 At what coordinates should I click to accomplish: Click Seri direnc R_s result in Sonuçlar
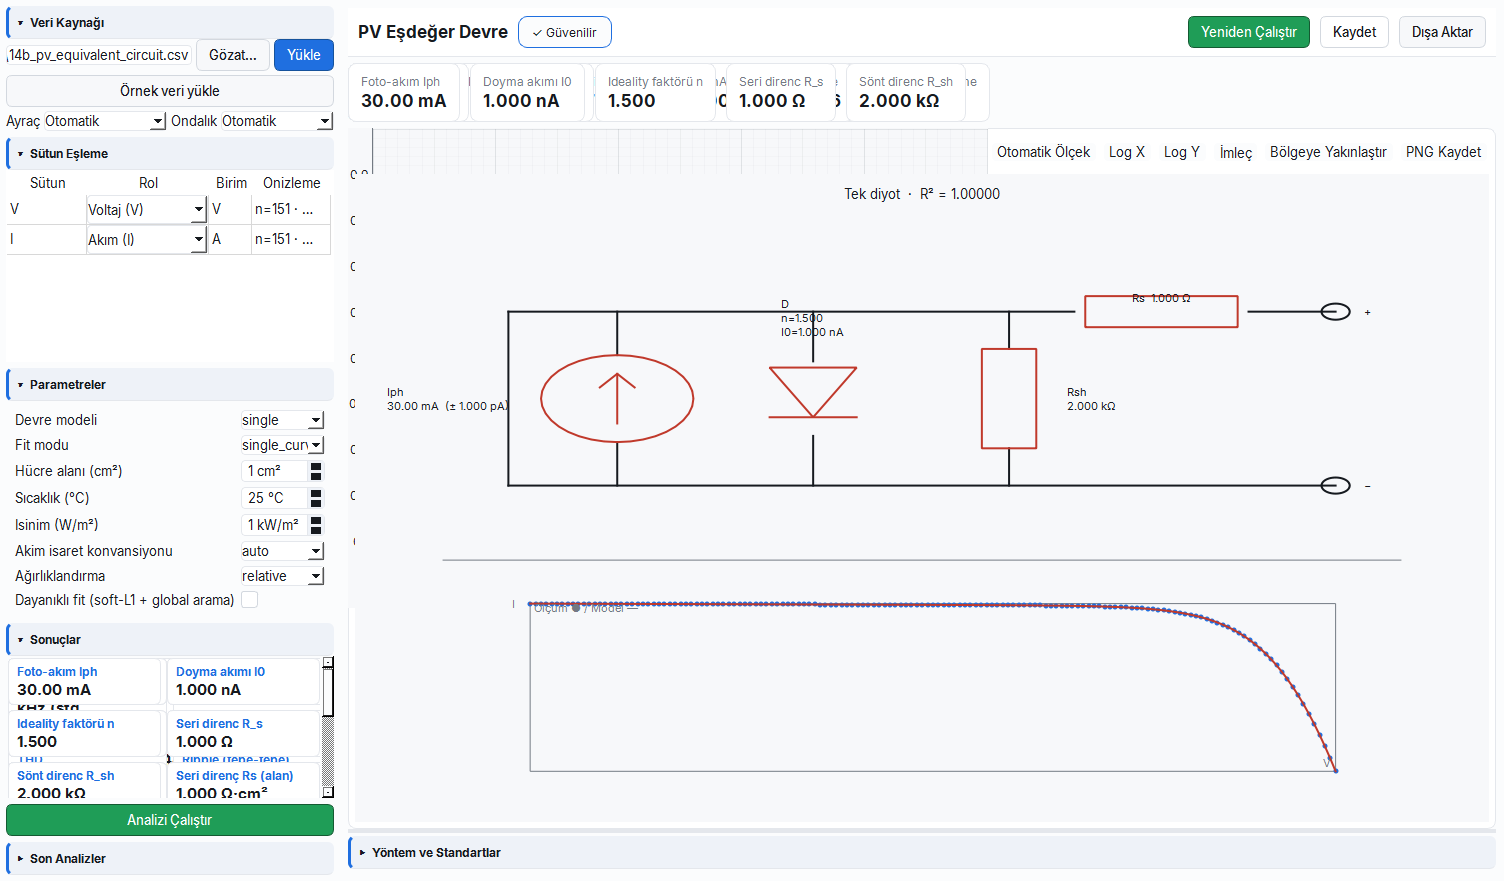point(245,733)
